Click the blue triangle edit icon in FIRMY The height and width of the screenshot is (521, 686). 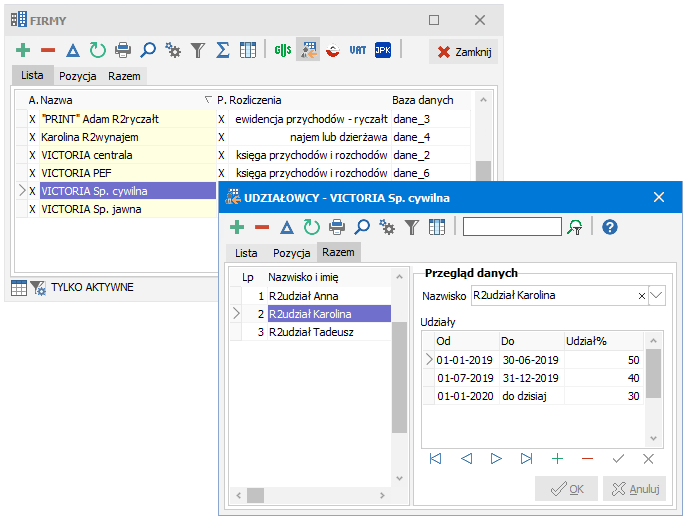[x=73, y=50]
